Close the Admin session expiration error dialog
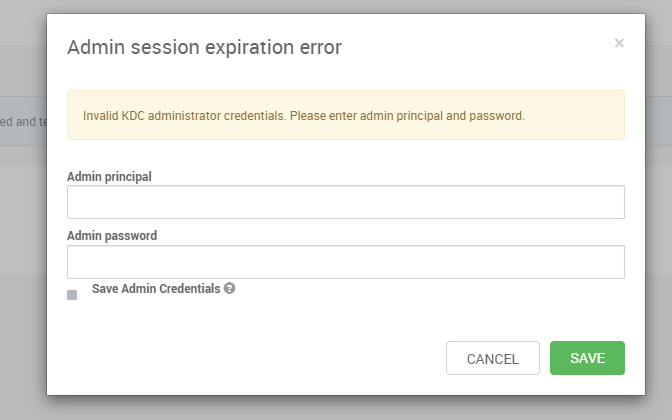The image size is (672, 420). click(619, 43)
